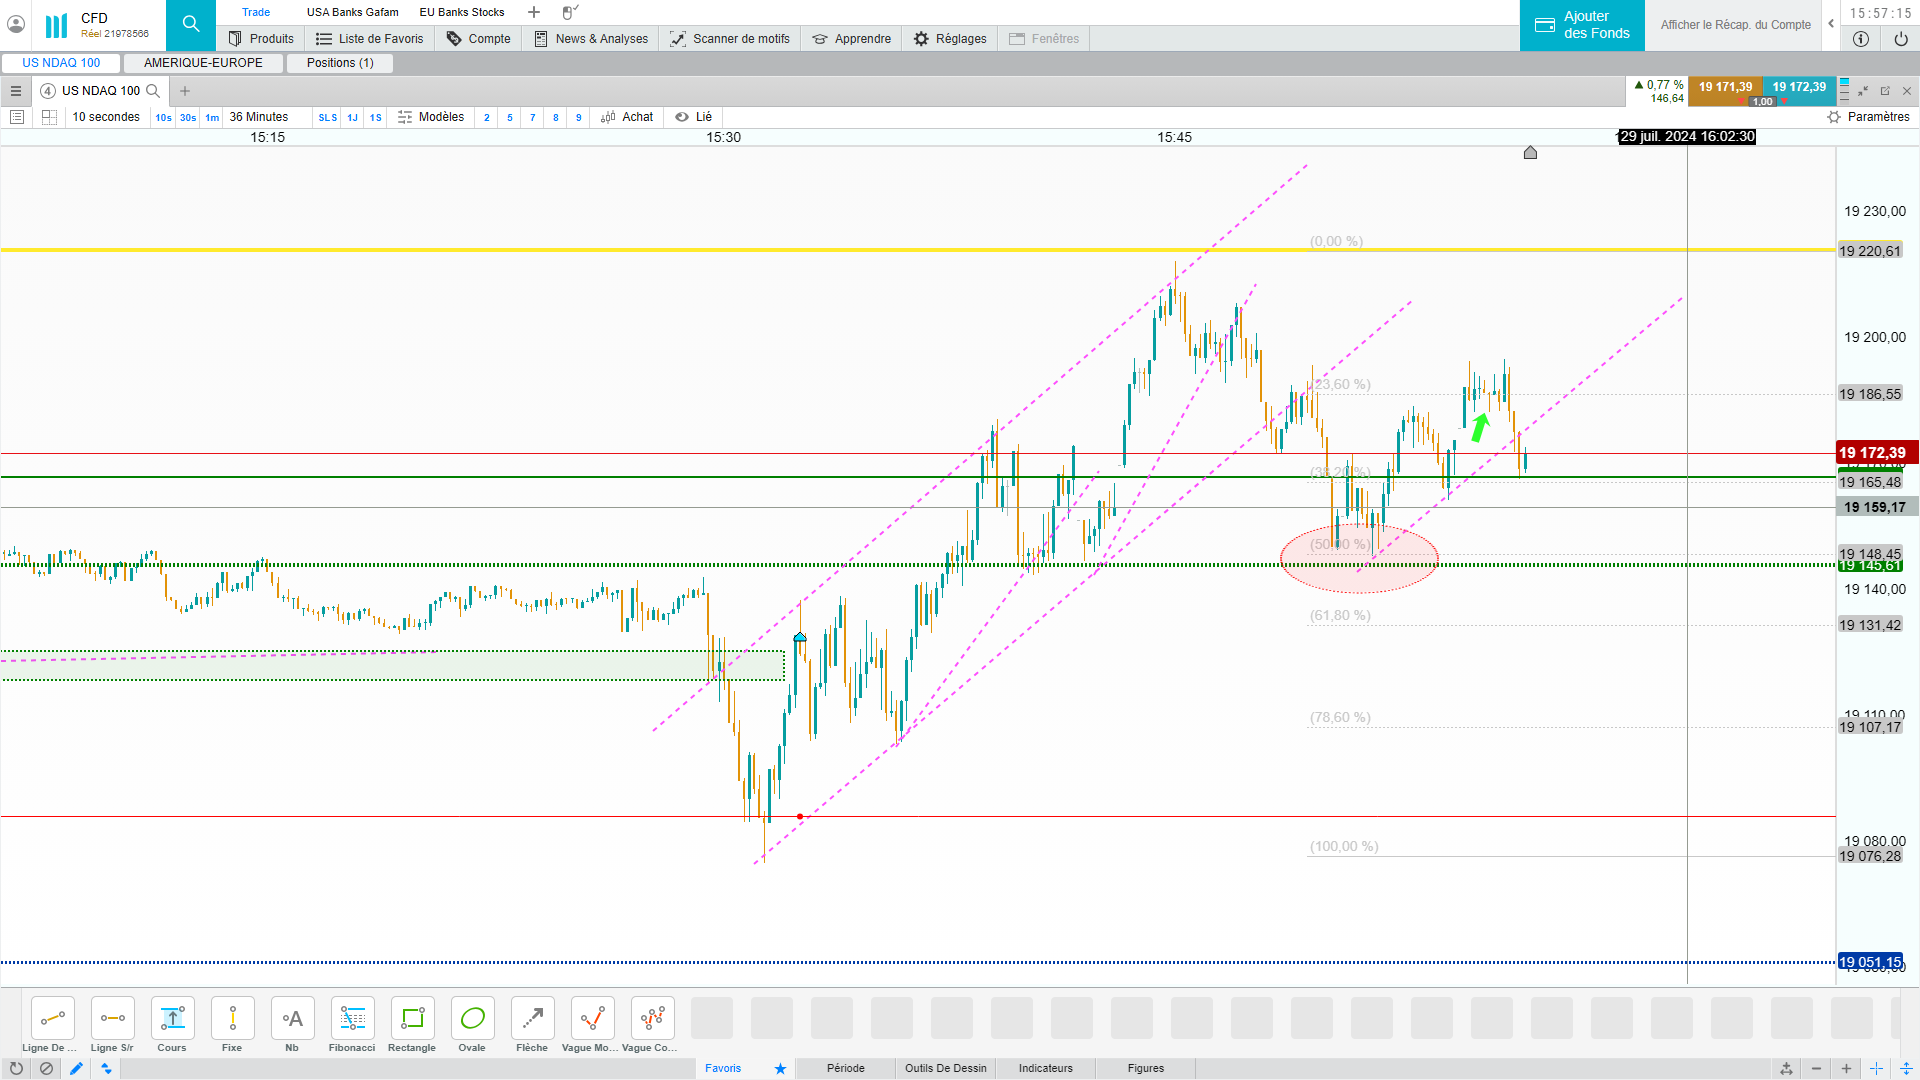Switch to the AMERIQUE-EUROPE tab
This screenshot has width=1920, height=1080.
click(203, 63)
